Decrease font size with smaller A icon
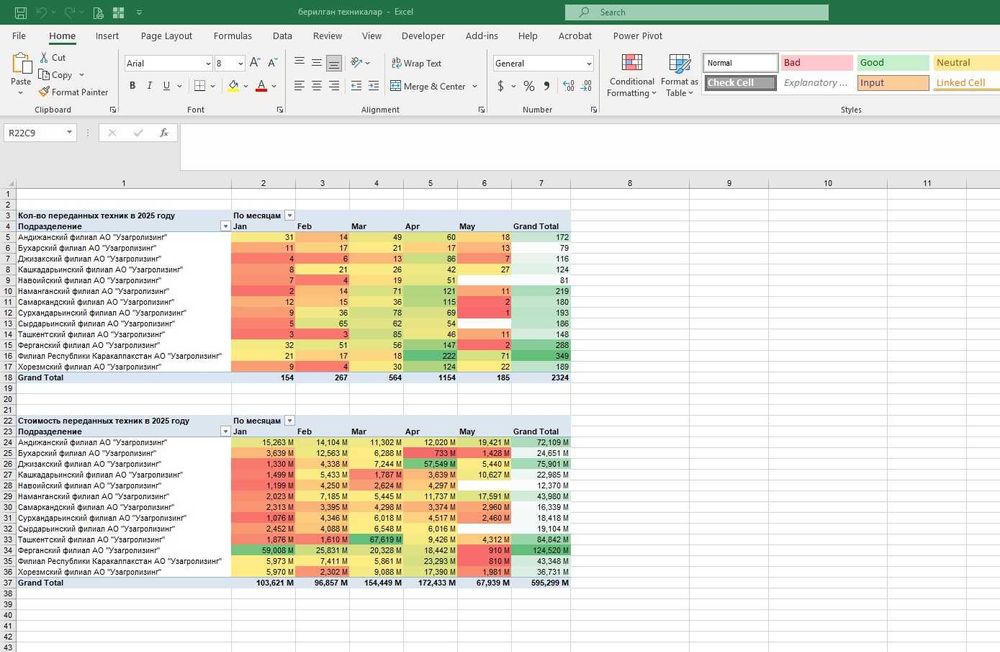Image resolution: width=1000 pixels, height=652 pixels. click(x=272, y=63)
